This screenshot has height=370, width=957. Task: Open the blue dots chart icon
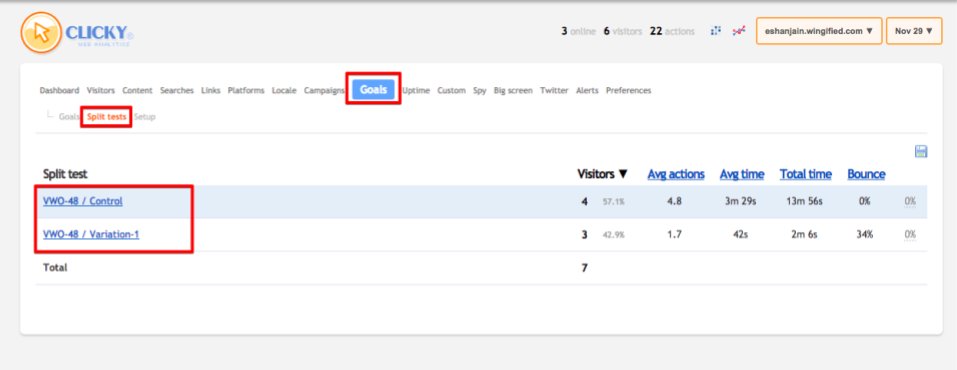pos(716,31)
